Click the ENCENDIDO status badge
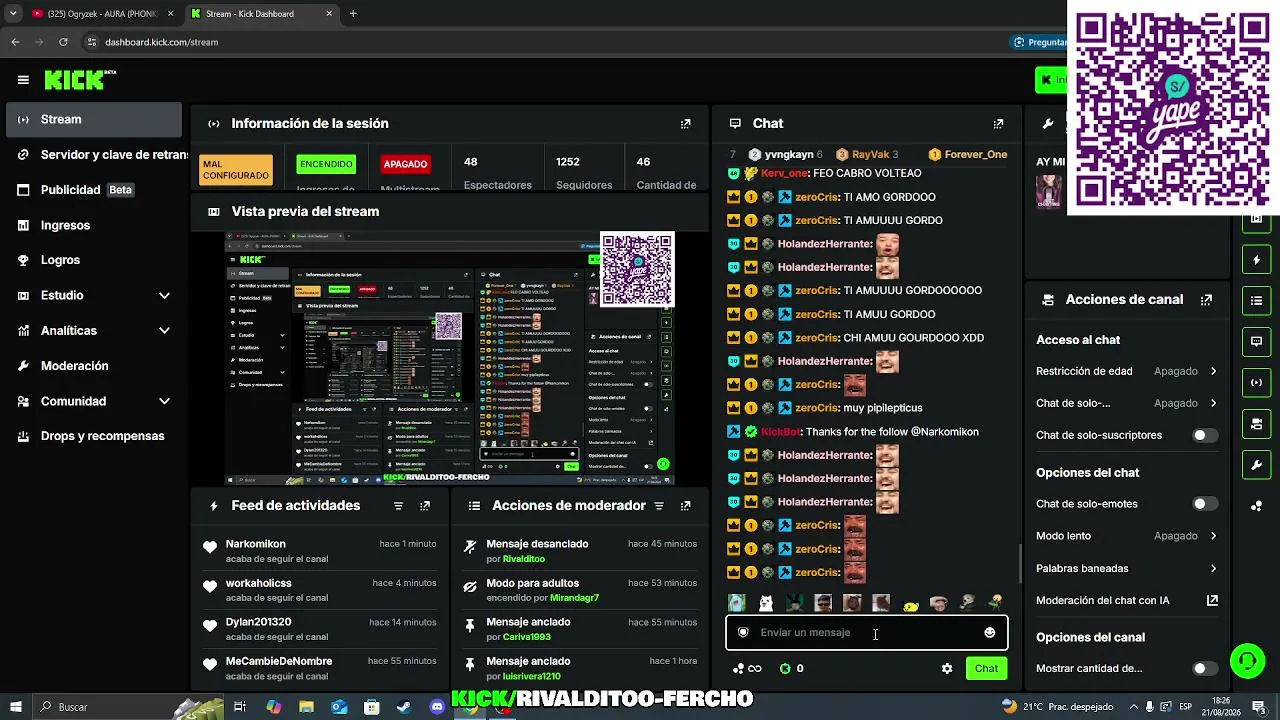The width and height of the screenshot is (1280, 720). click(326, 164)
